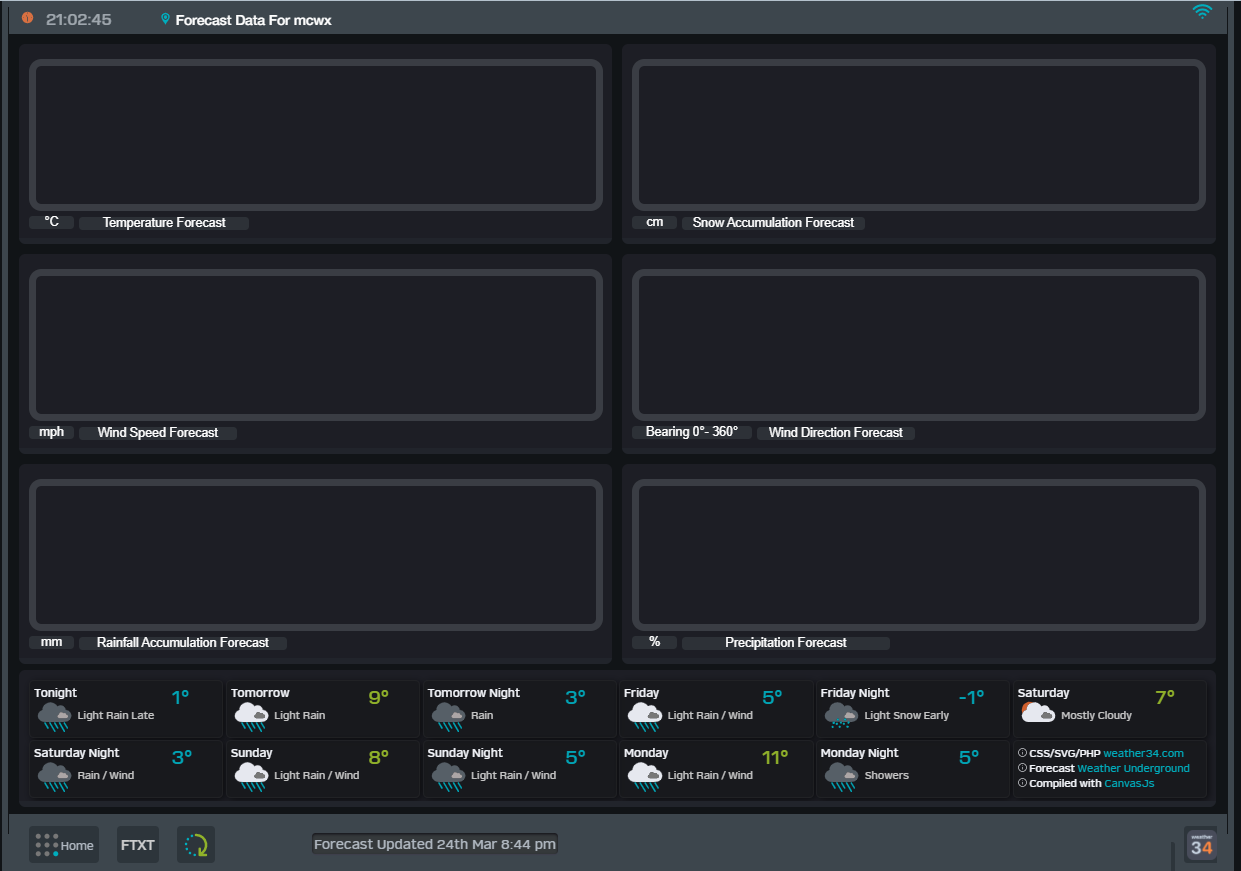
Task: Click the °C unit badge
Action: [52, 222]
